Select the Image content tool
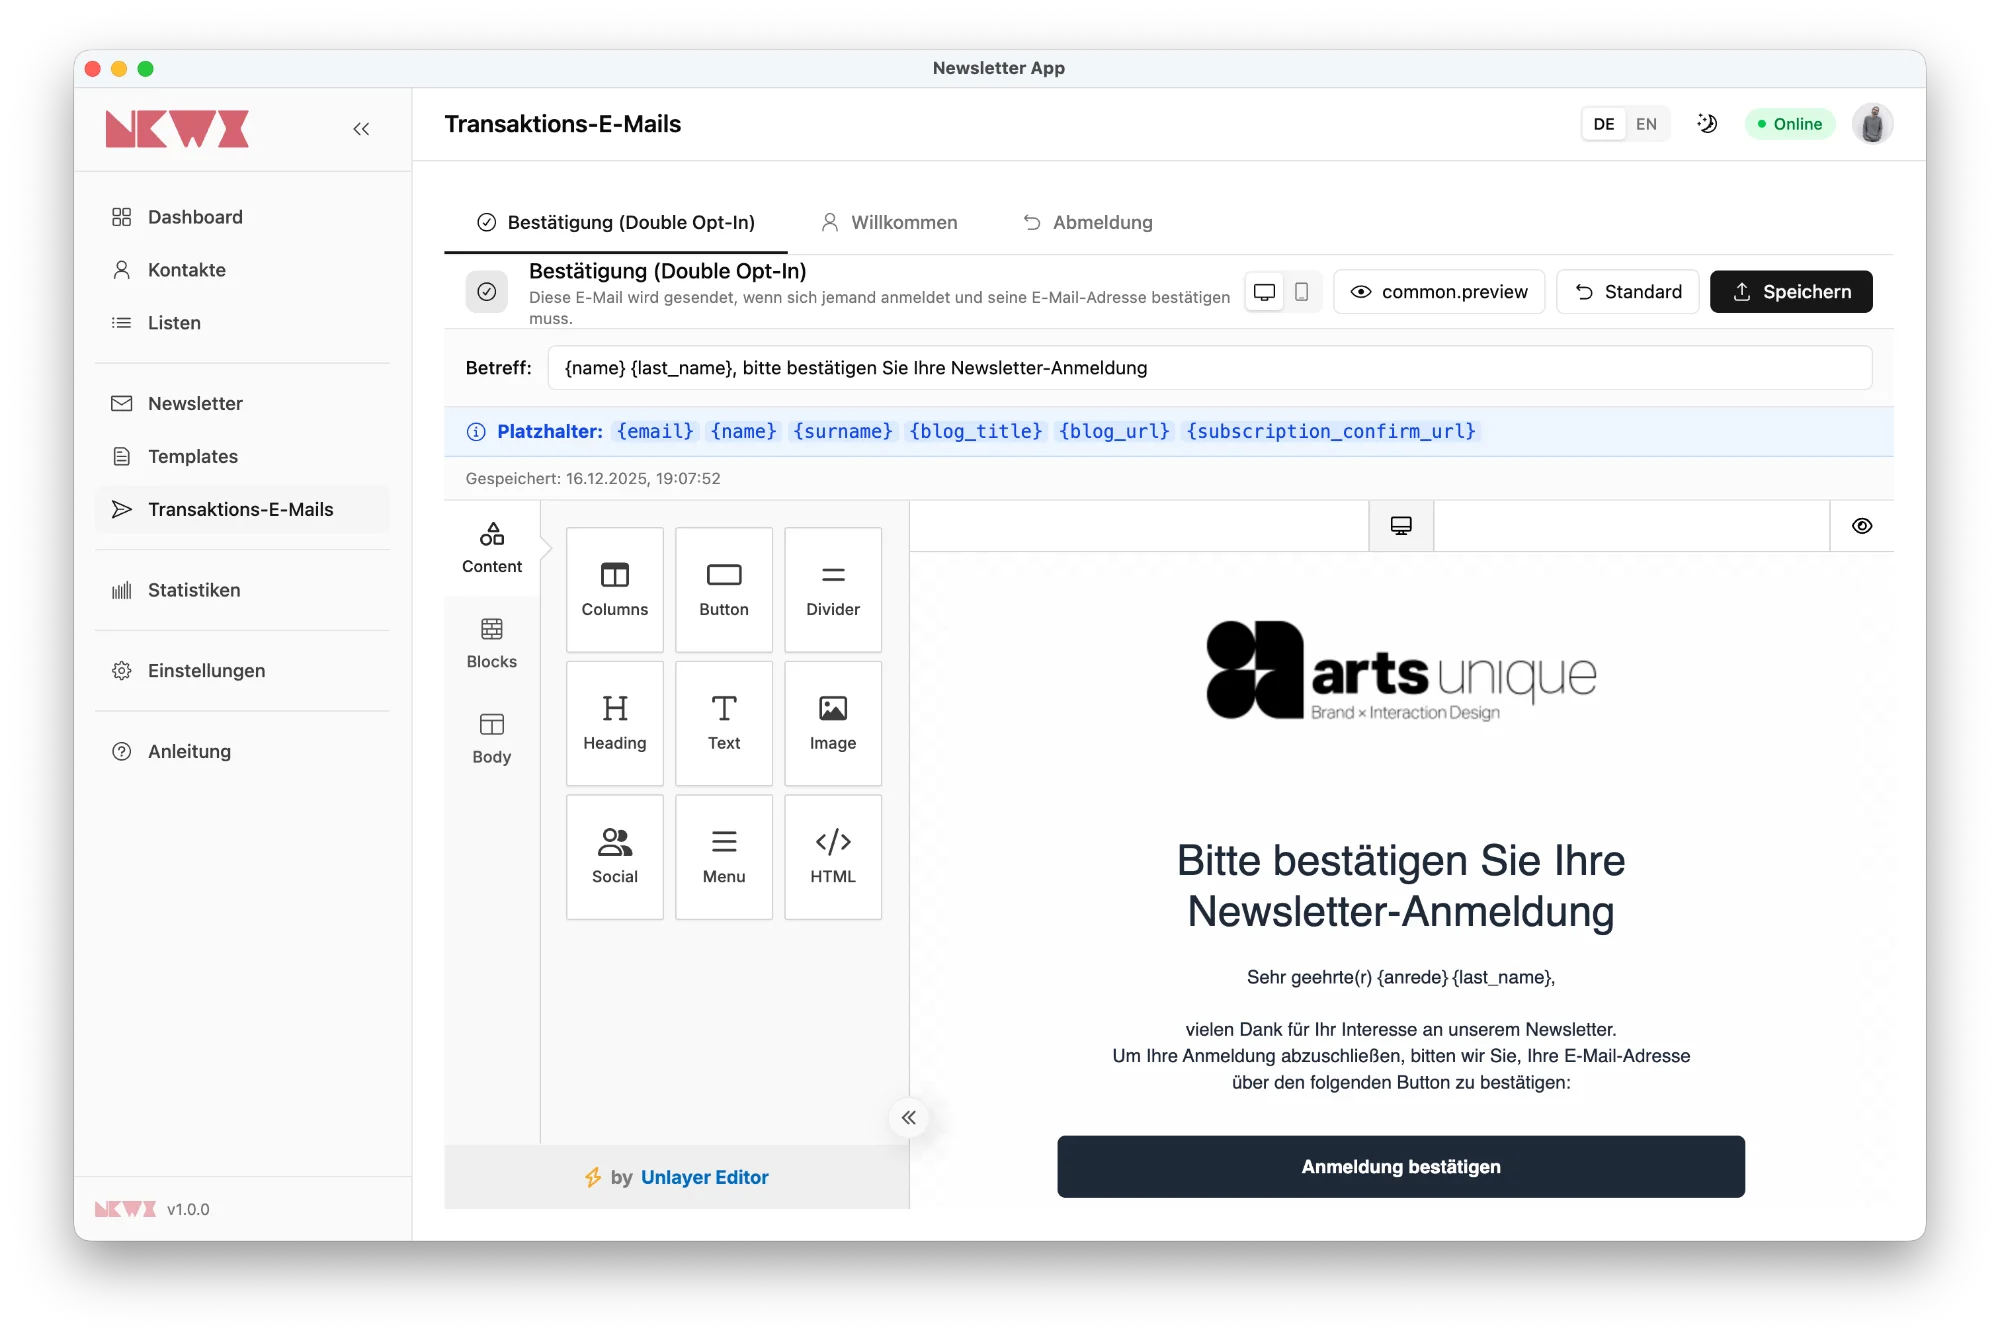 pos(832,722)
